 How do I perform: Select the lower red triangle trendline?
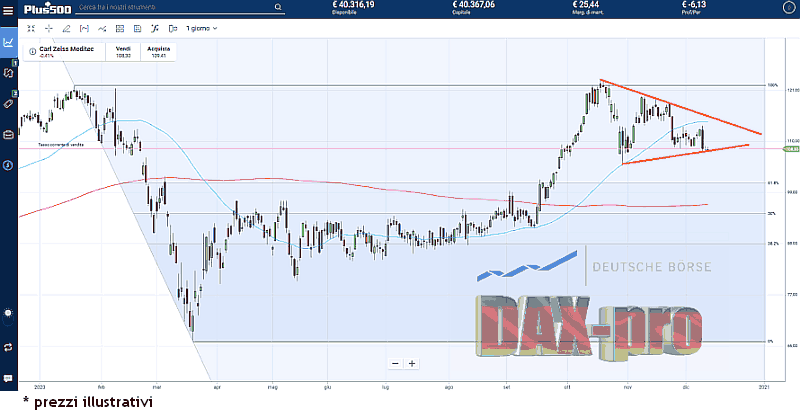[686, 154]
